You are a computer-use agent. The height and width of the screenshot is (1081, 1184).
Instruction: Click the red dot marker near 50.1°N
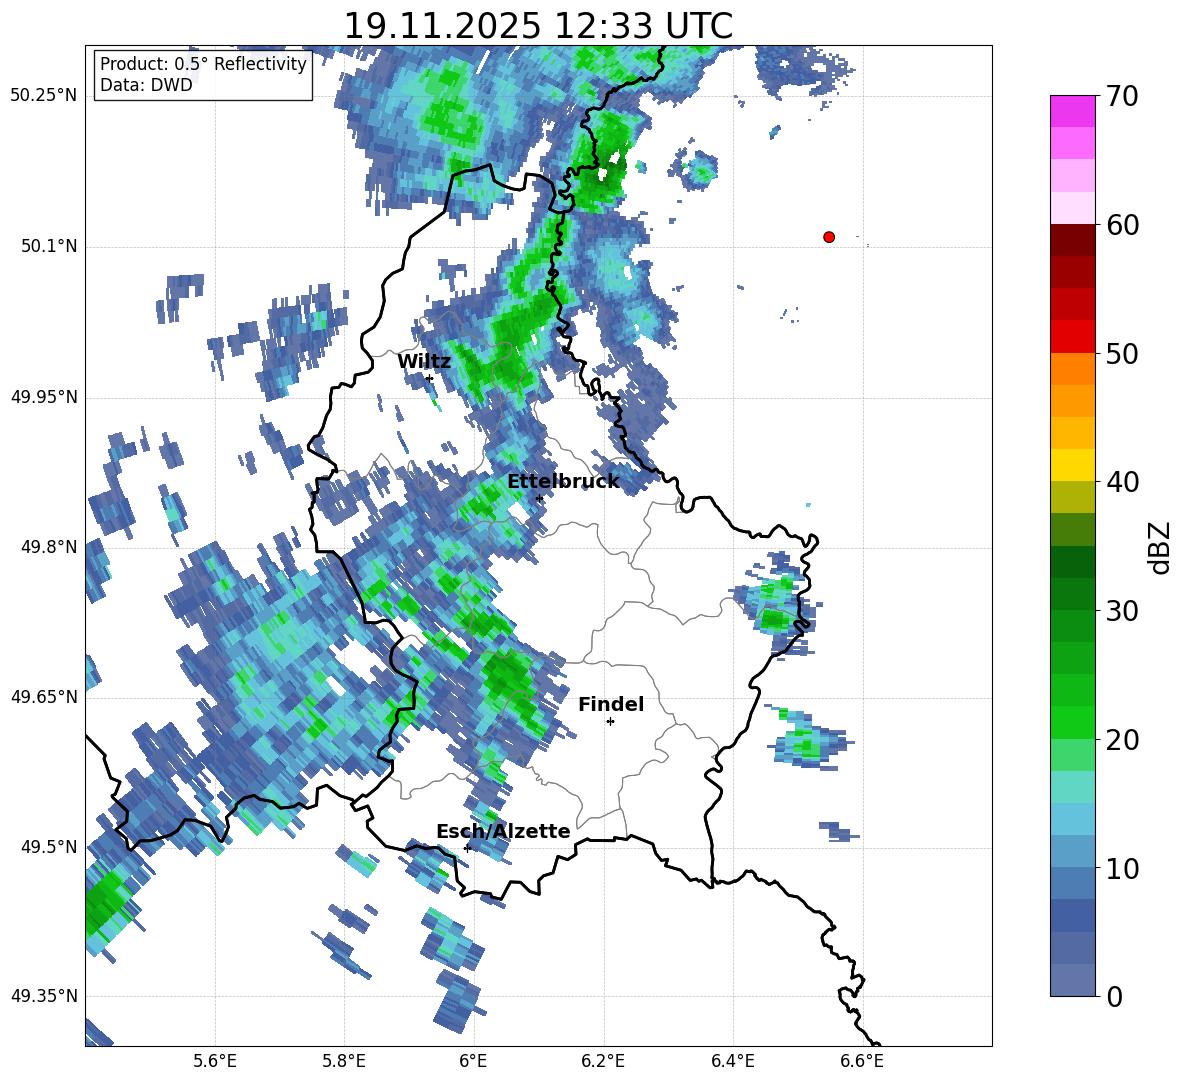click(829, 237)
